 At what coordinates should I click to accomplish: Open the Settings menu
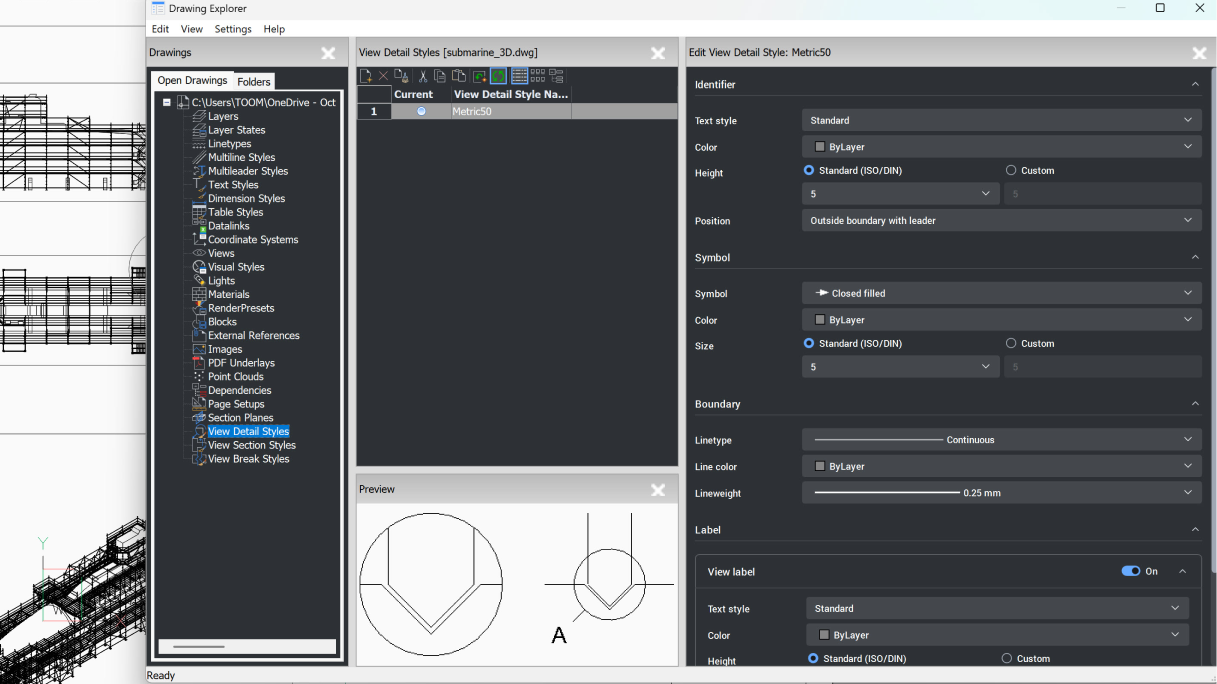233,29
